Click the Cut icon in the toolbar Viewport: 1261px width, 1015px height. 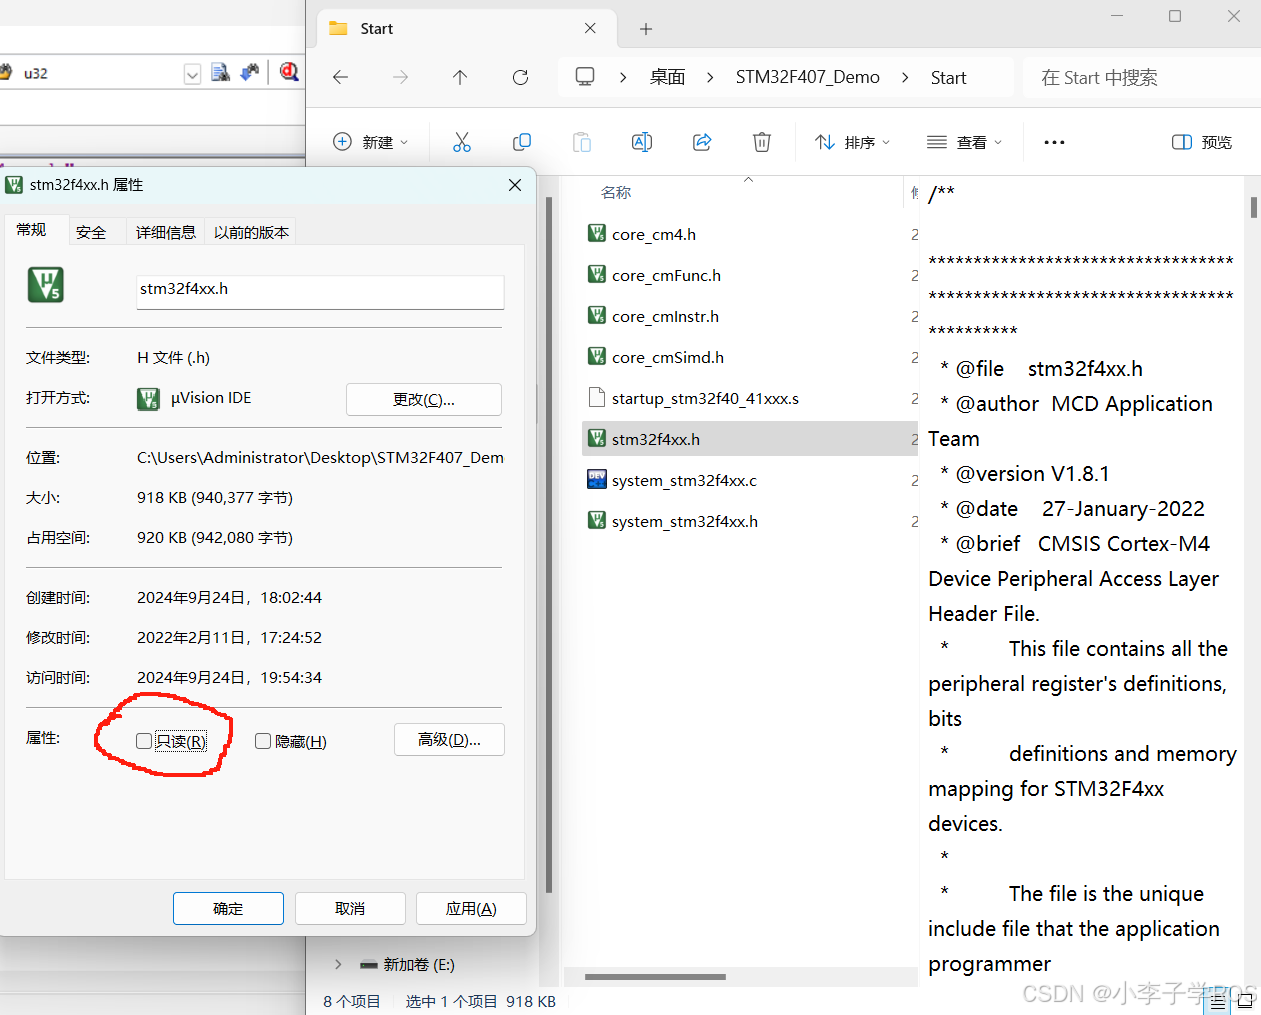461,141
